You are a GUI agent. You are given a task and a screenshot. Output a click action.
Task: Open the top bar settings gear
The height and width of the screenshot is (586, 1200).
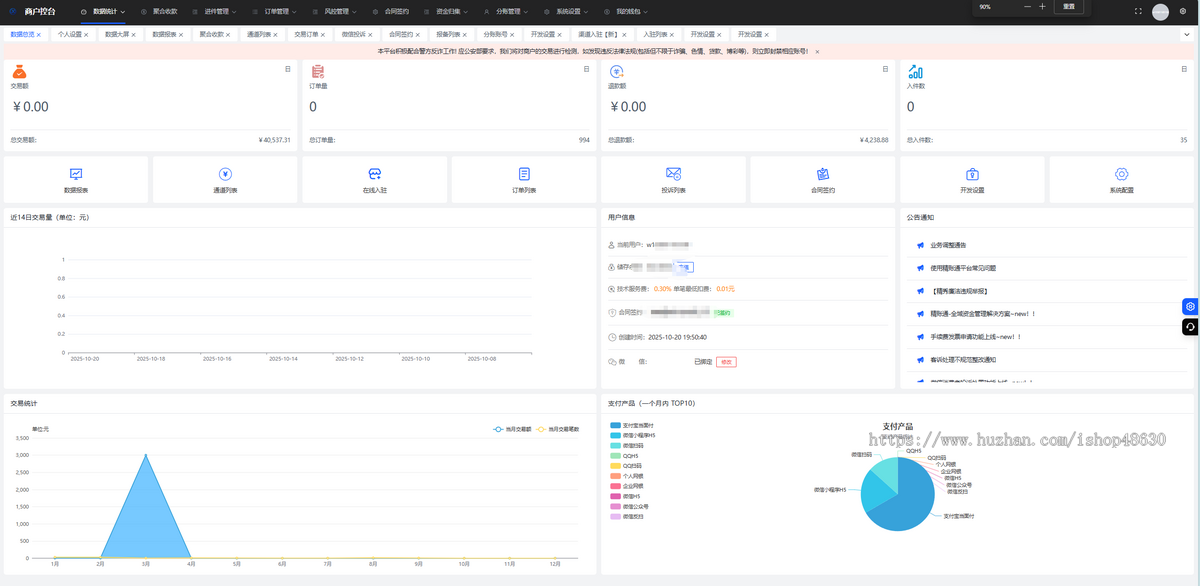tap(1183, 11)
